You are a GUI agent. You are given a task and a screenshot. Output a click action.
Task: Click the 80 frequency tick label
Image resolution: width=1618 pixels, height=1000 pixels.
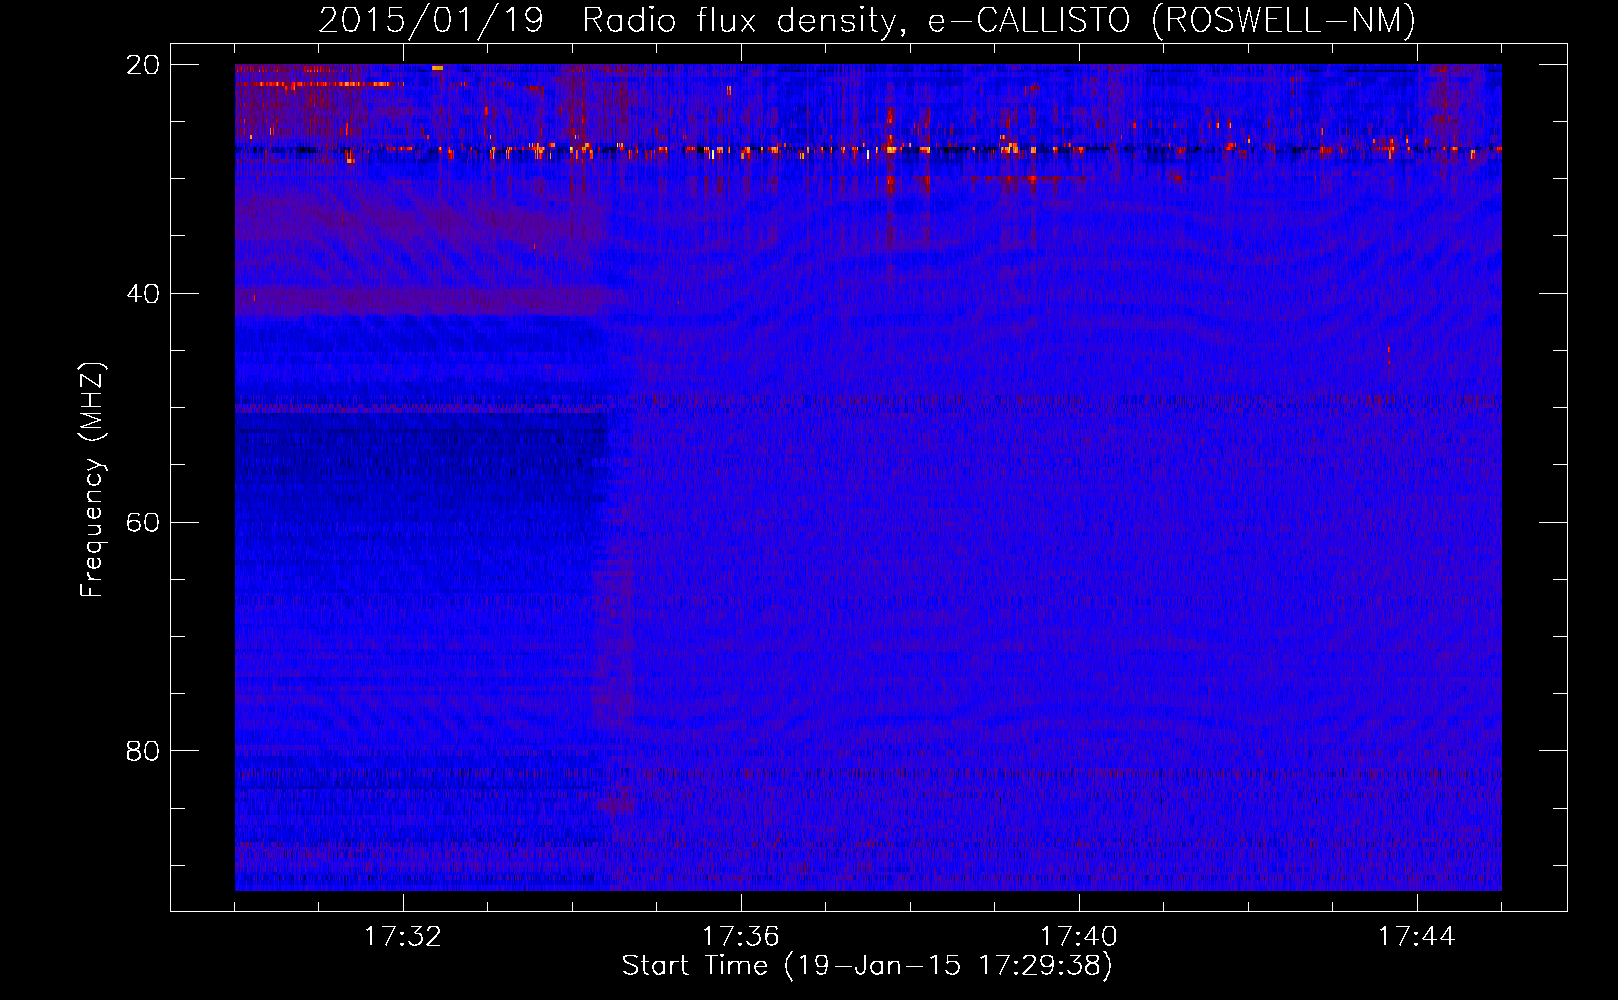pyautogui.click(x=143, y=751)
